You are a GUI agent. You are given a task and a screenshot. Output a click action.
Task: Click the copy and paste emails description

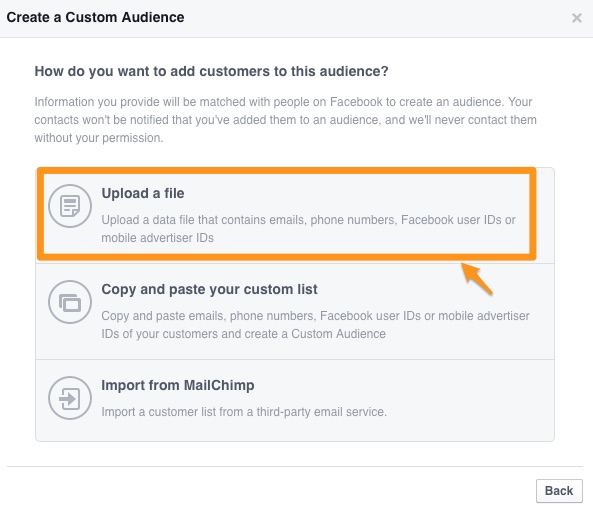pos(315,325)
